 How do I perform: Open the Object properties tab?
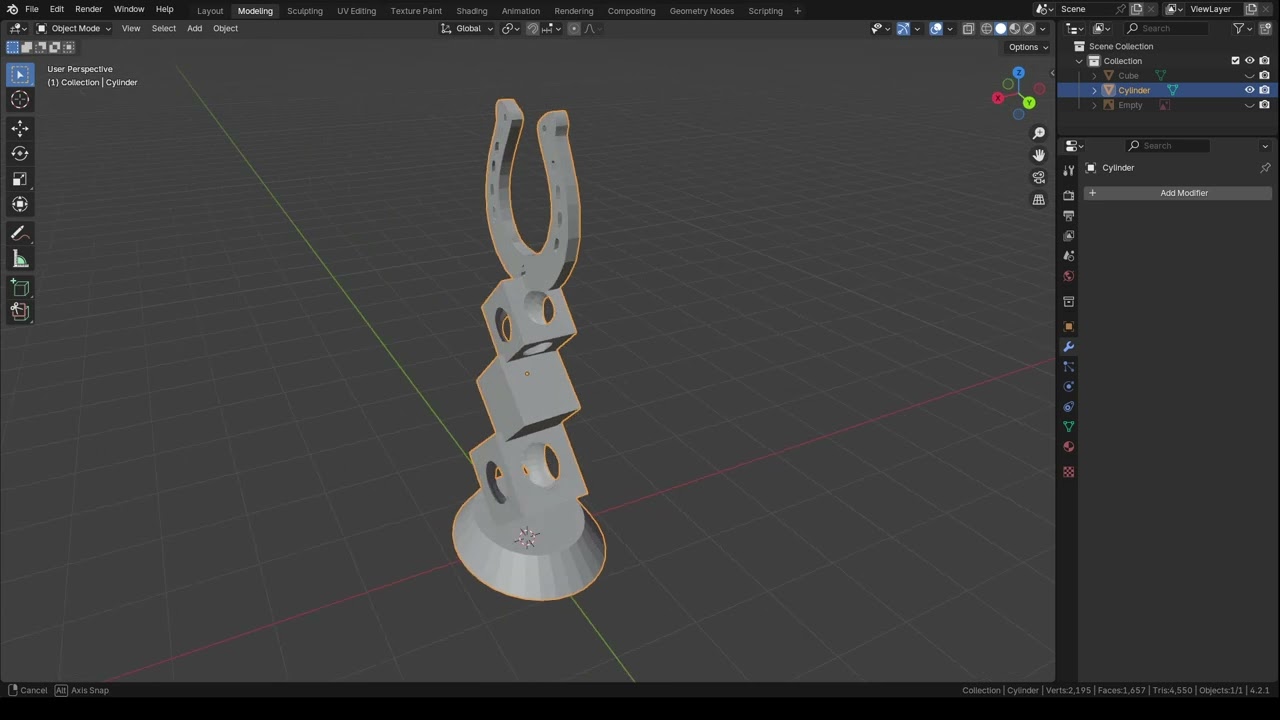[1068, 327]
